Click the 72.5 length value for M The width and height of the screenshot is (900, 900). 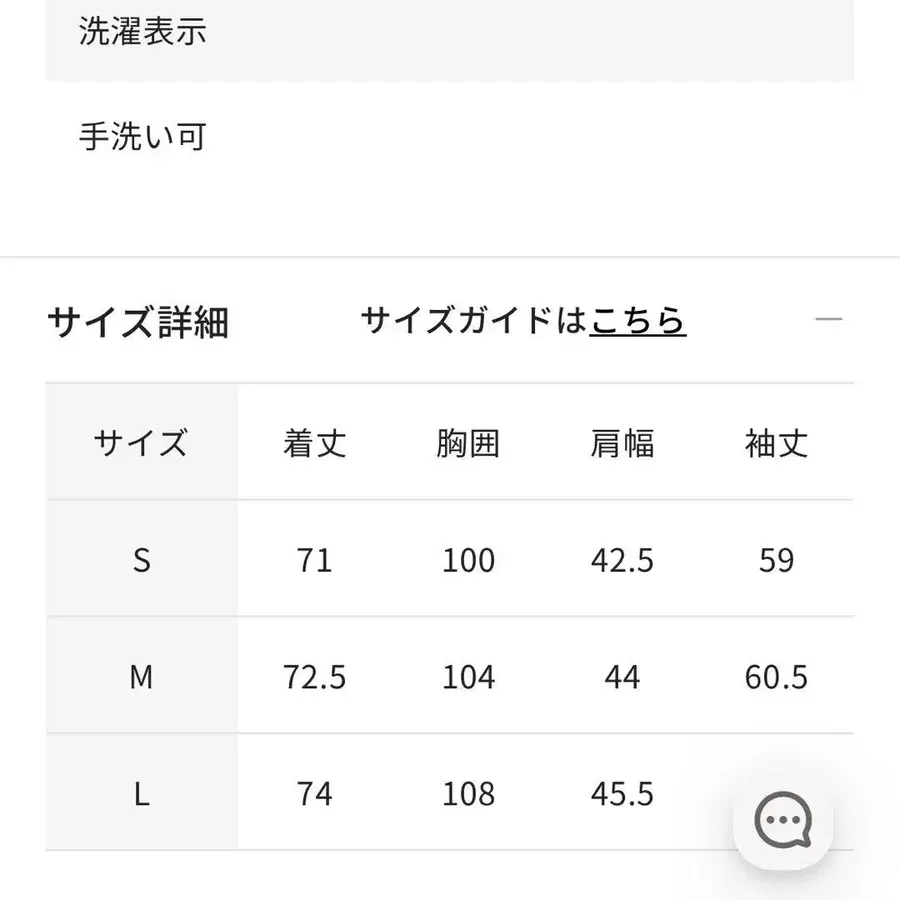314,677
